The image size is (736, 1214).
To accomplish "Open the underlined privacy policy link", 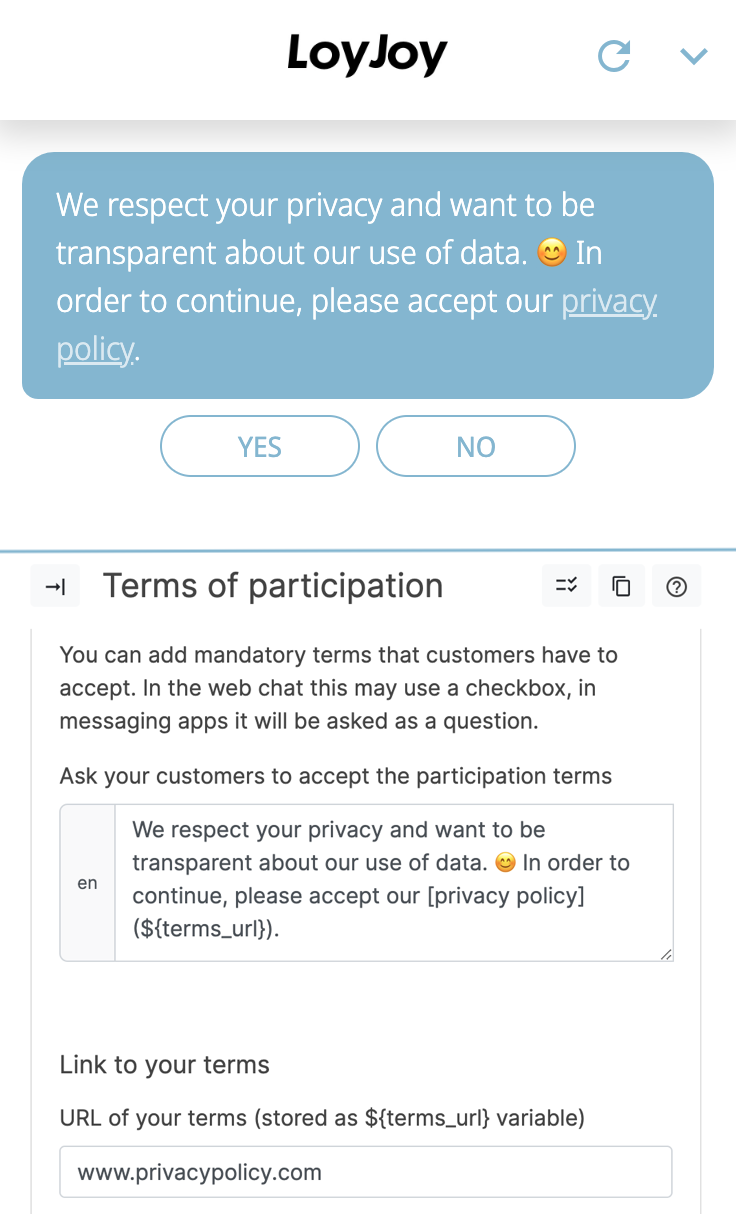I will [x=608, y=301].
